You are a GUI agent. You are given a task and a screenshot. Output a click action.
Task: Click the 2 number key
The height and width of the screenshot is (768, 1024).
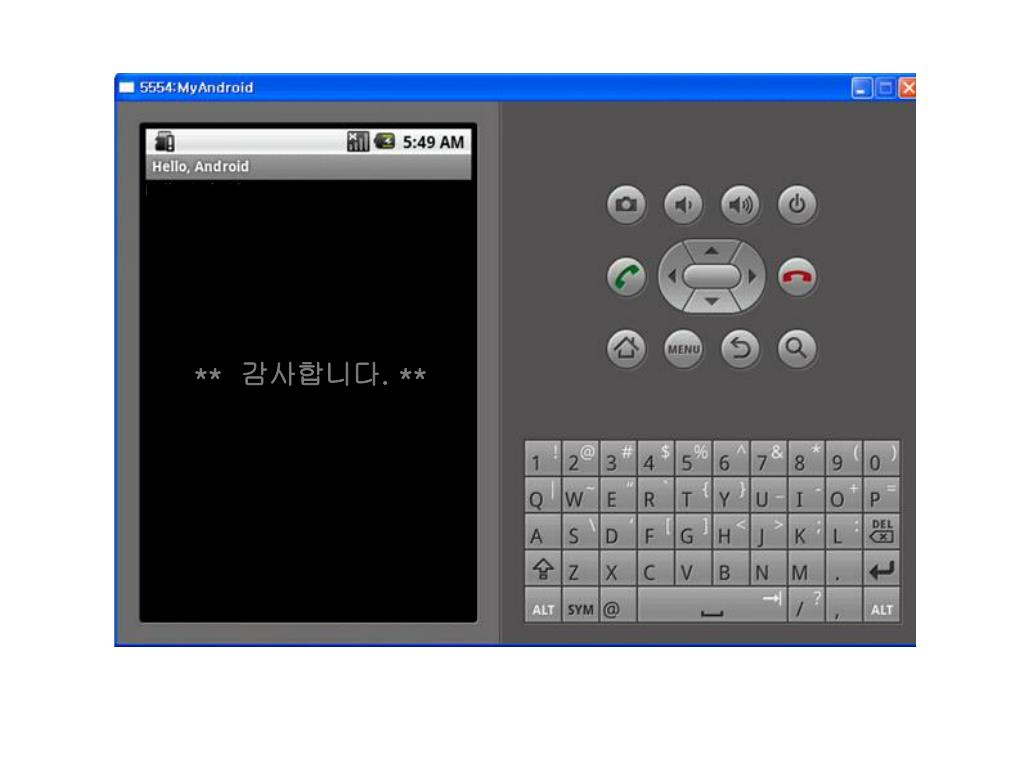click(581, 458)
